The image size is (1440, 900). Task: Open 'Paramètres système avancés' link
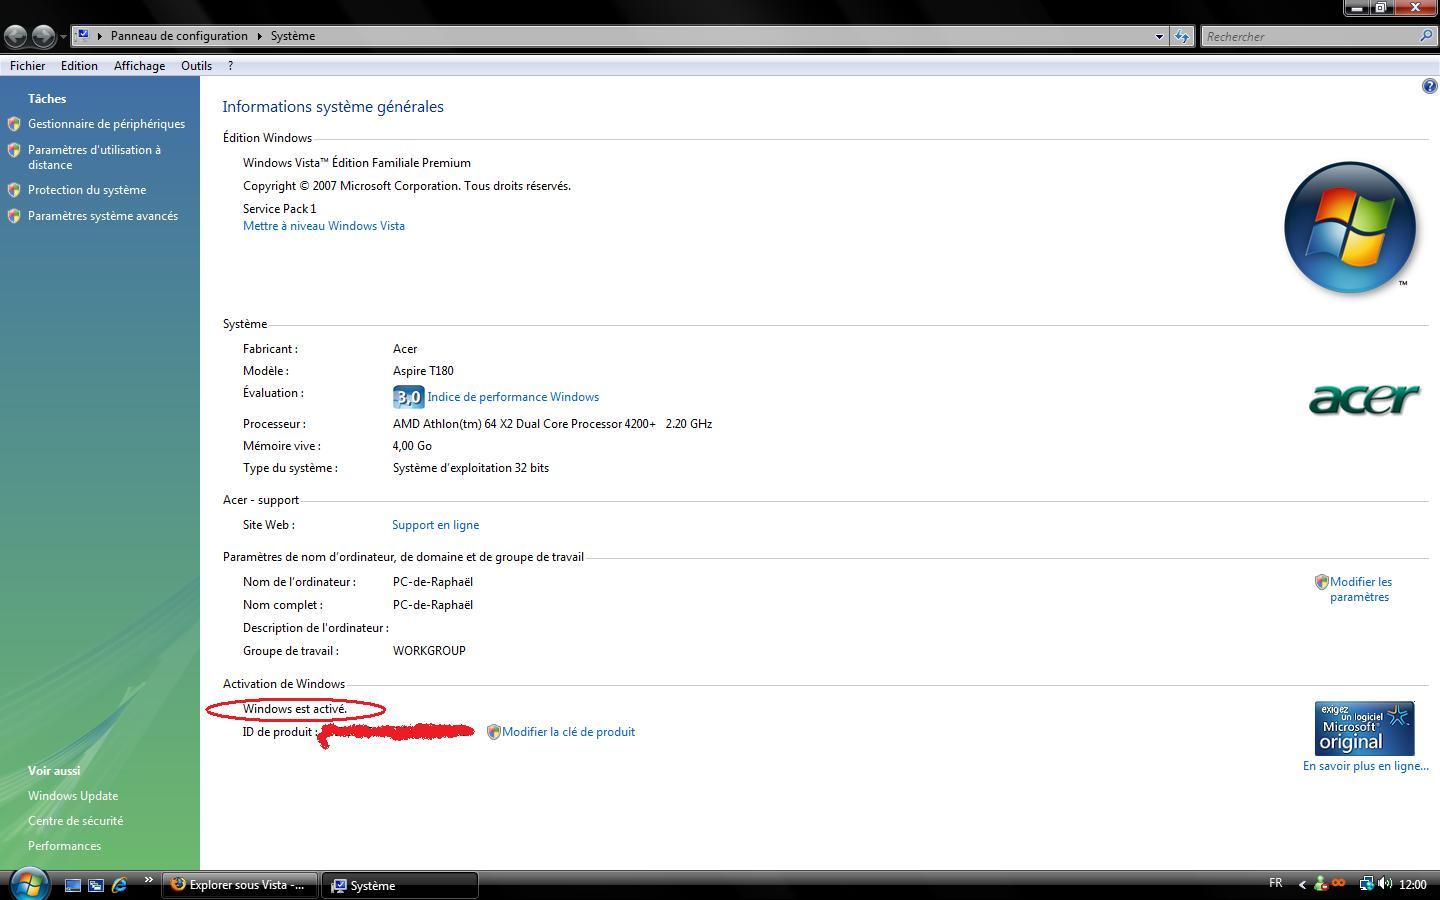[x=103, y=216]
